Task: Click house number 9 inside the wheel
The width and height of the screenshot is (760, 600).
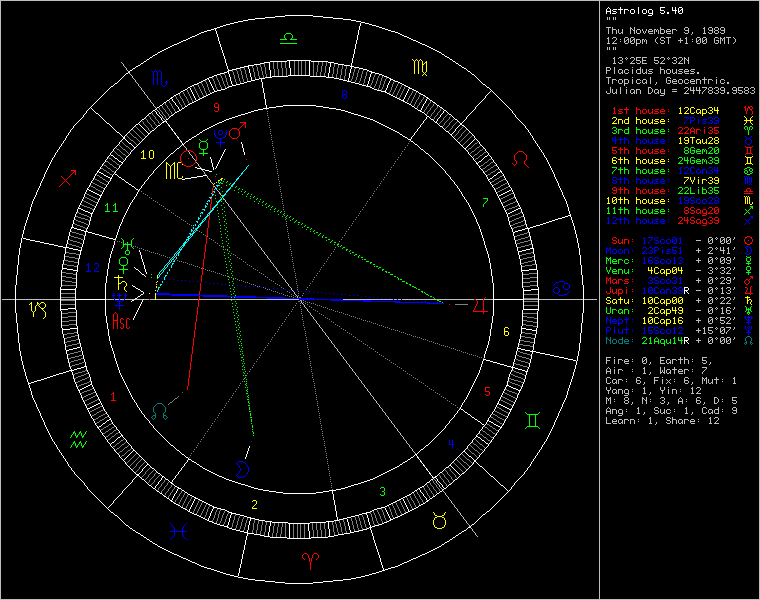Action: (x=215, y=106)
